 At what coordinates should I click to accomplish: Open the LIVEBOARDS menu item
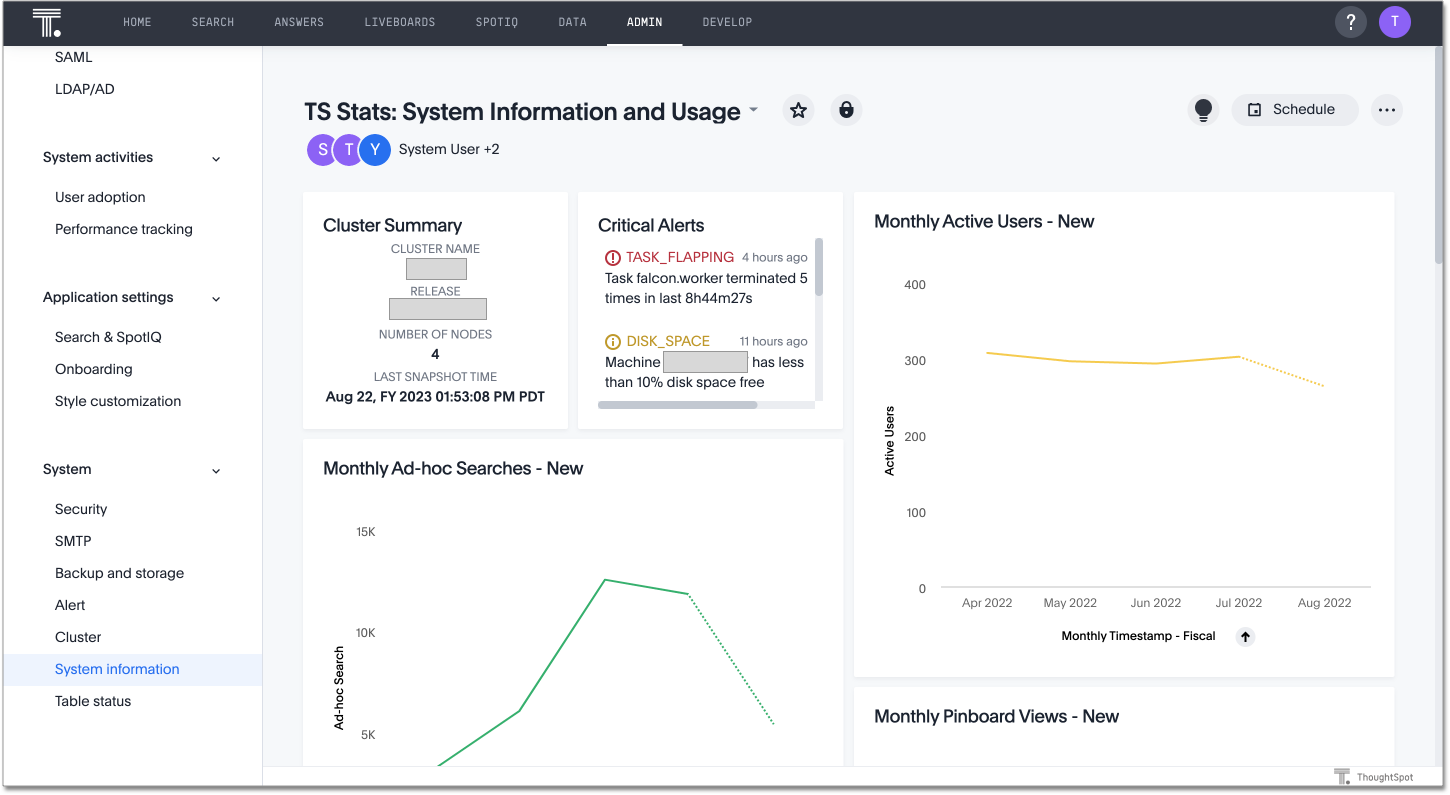[x=399, y=21]
